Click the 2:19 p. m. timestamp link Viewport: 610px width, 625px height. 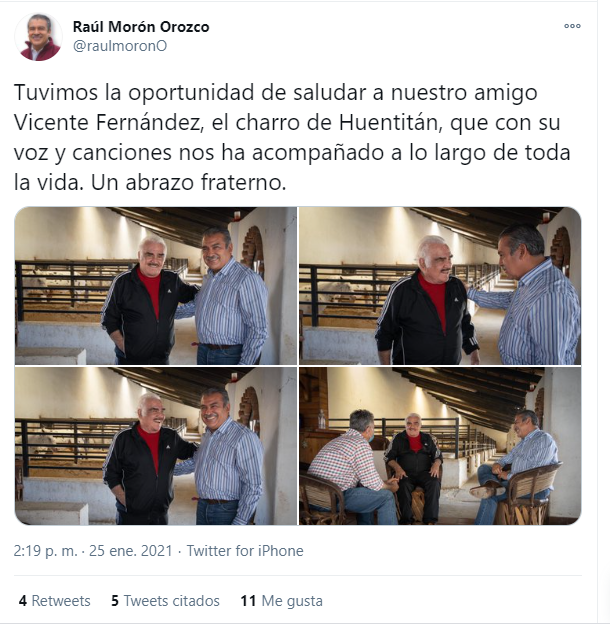(45, 551)
